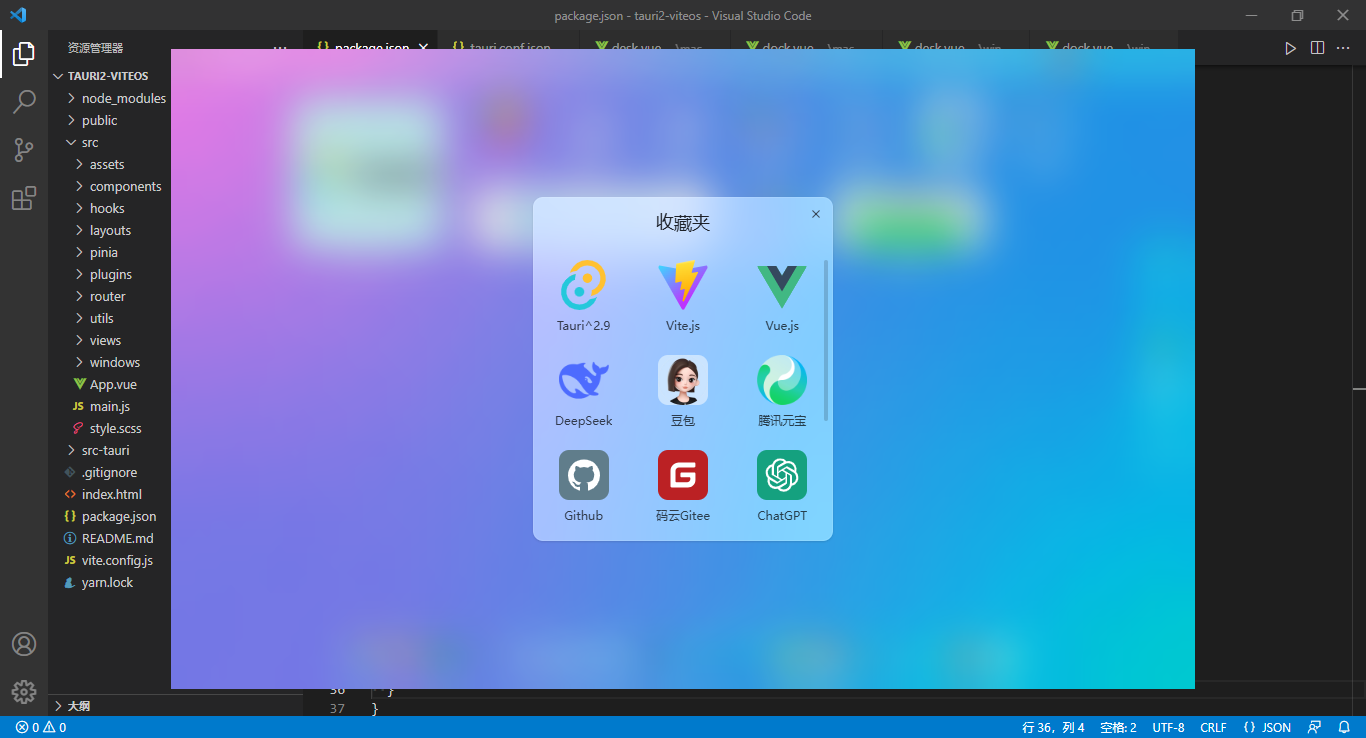Open the Search view in the activity bar
1366x738 pixels.
pyautogui.click(x=24, y=102)
